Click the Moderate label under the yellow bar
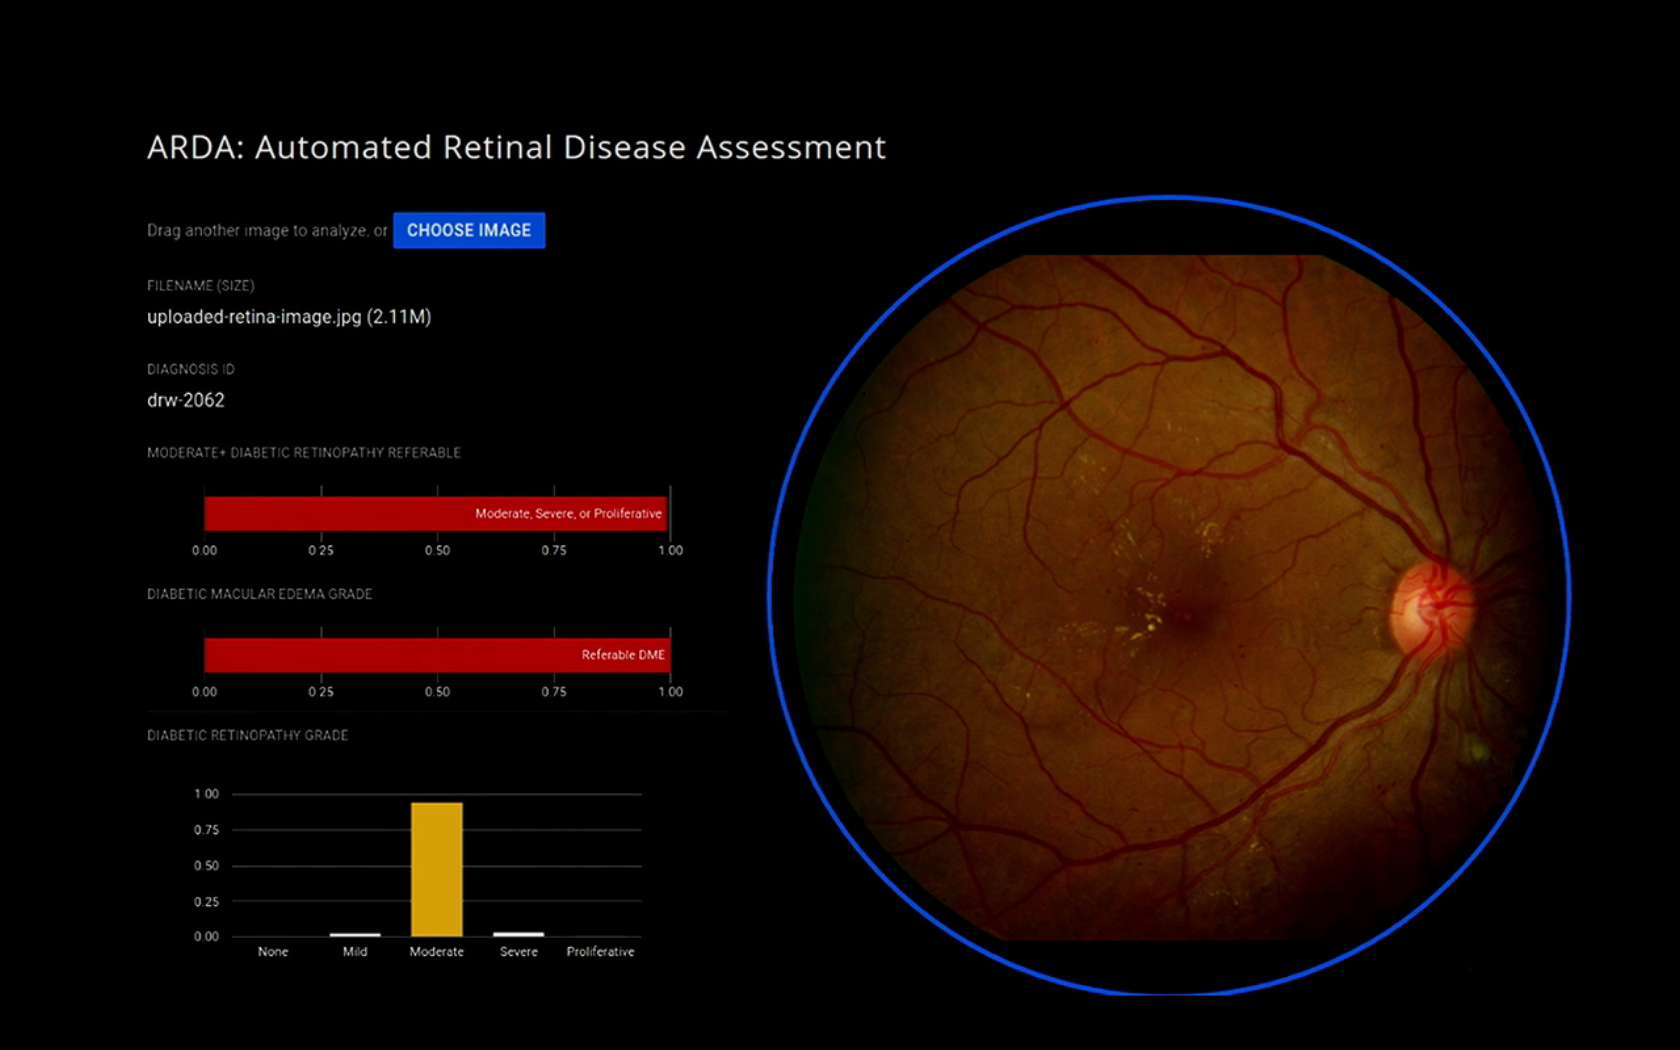 tap(436, 952)
